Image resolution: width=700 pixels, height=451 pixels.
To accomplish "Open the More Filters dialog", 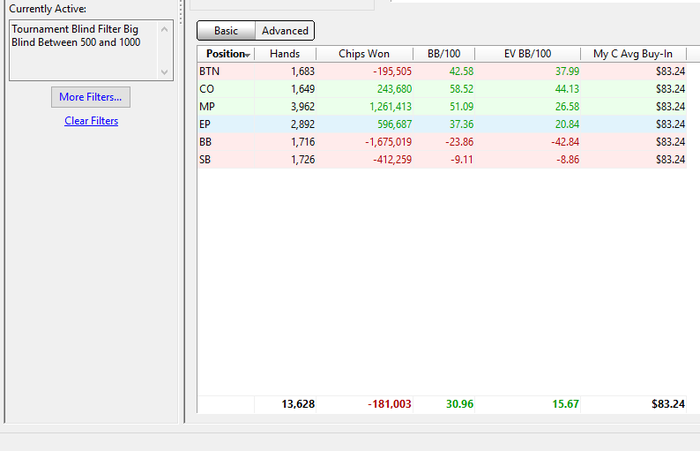I will click(x=91, y=97).
